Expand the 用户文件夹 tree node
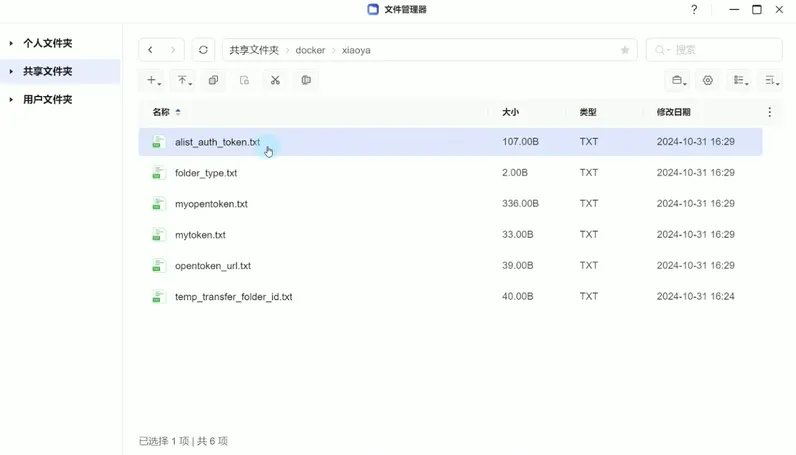Screen dimensions: 796x455 11,100
